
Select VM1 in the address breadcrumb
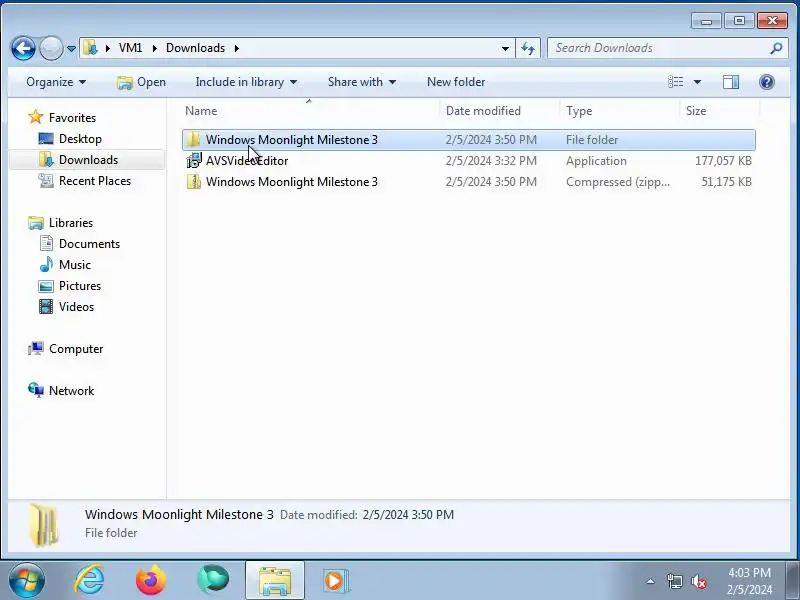[x=131, y=48]
